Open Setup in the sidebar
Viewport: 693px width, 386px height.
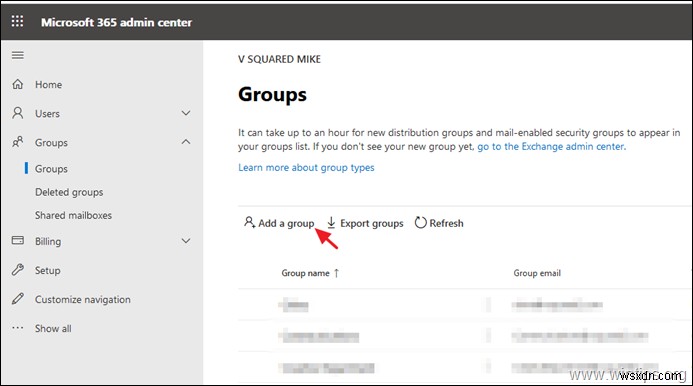click(48, 270)
